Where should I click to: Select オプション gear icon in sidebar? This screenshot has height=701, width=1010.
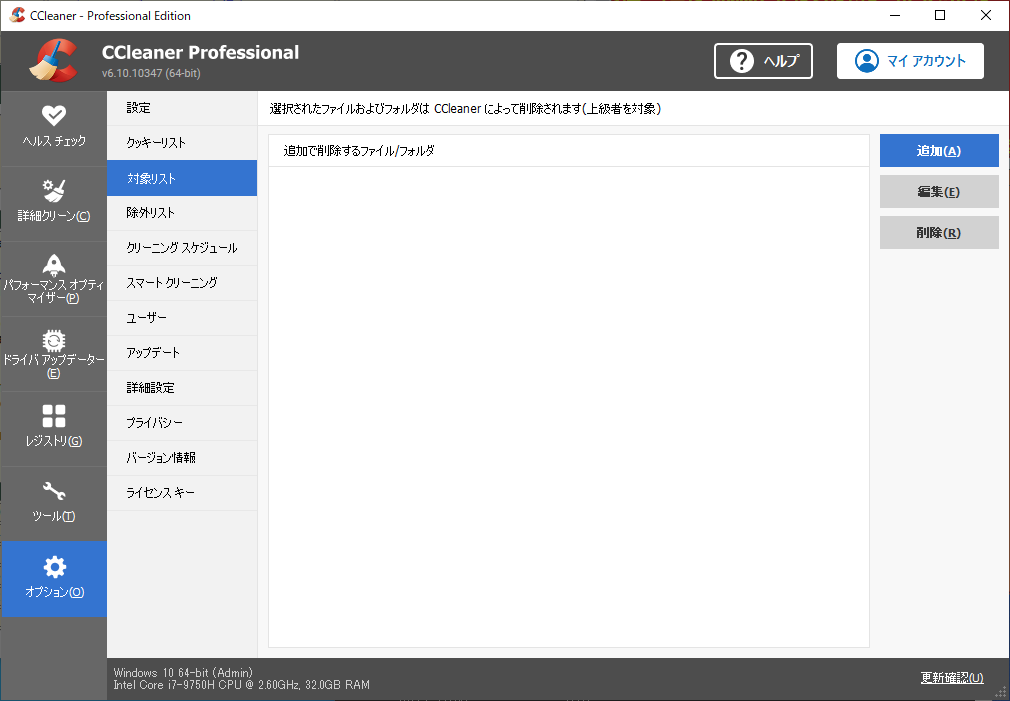[x=54, y=567]
